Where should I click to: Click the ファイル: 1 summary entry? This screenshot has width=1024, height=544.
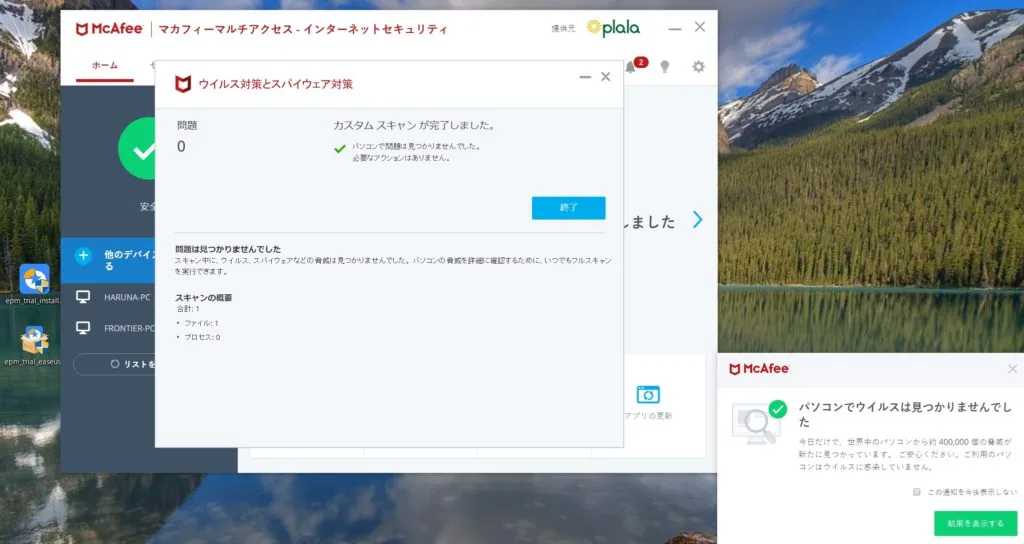[x=201, y=323]
